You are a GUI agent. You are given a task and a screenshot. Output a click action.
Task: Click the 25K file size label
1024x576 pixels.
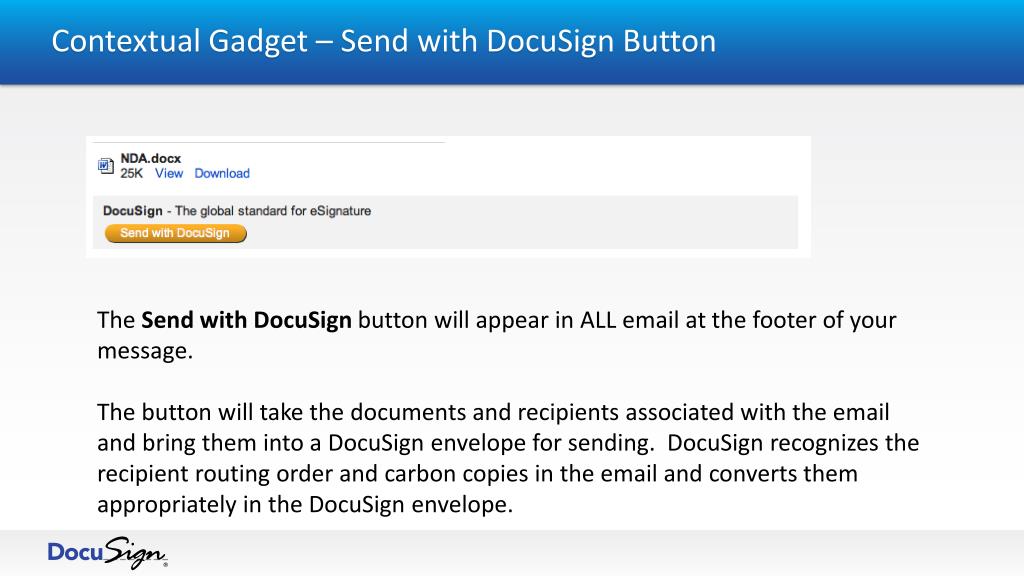pos(131,173)
